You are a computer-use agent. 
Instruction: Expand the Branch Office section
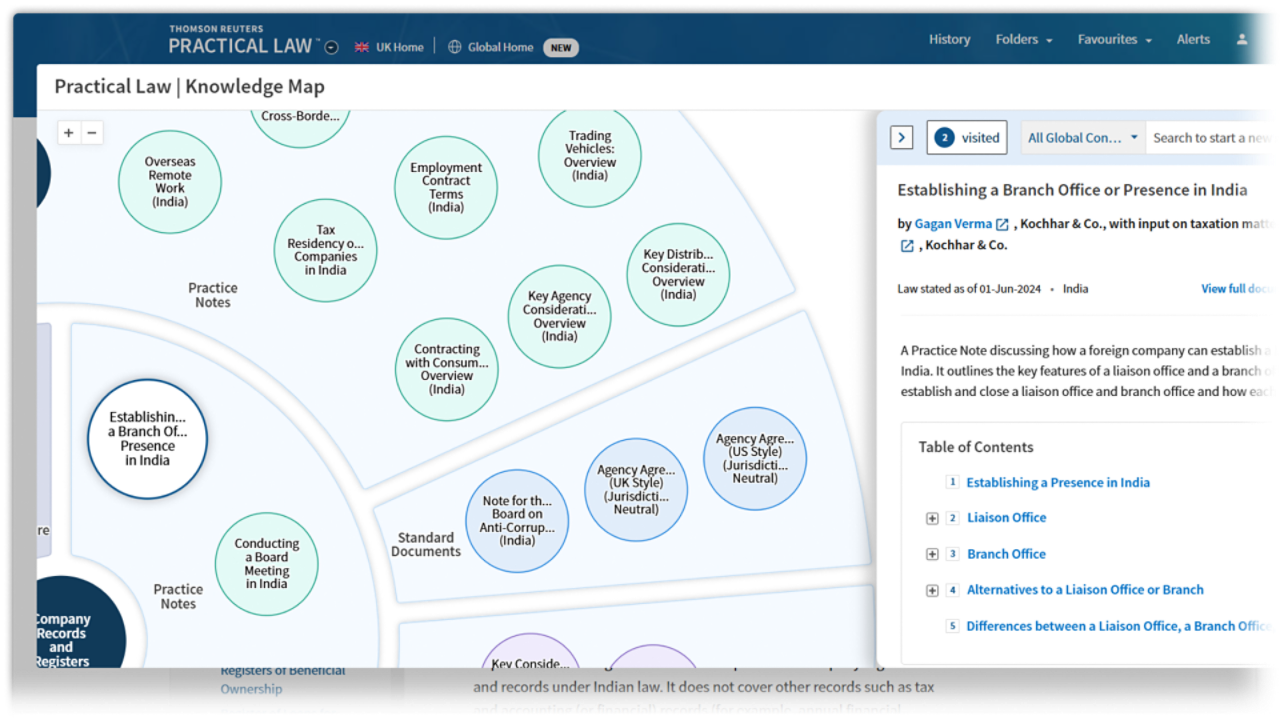(932, 554)
